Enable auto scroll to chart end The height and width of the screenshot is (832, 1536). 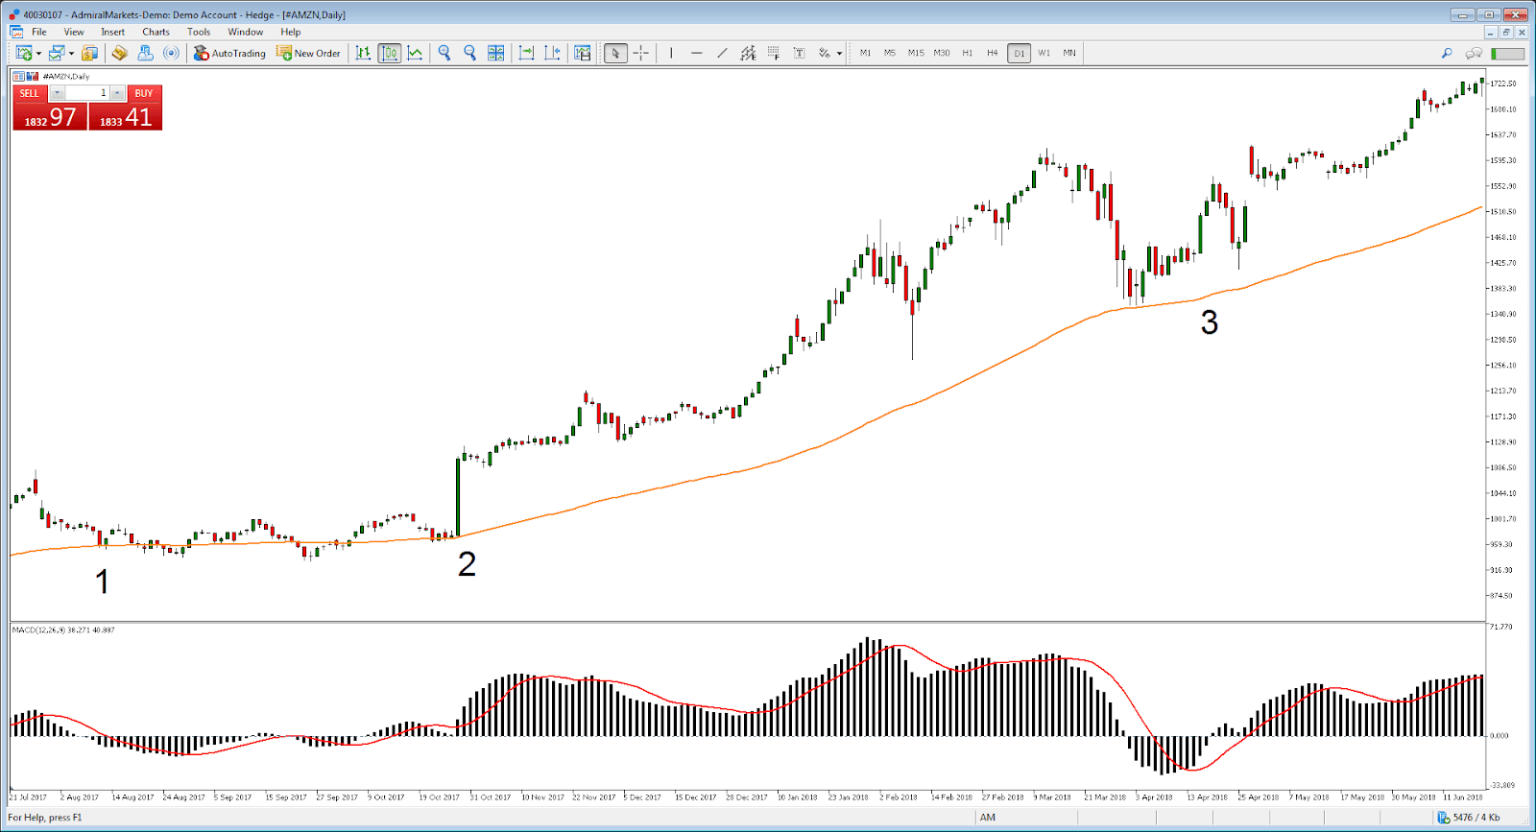[527, 53]
